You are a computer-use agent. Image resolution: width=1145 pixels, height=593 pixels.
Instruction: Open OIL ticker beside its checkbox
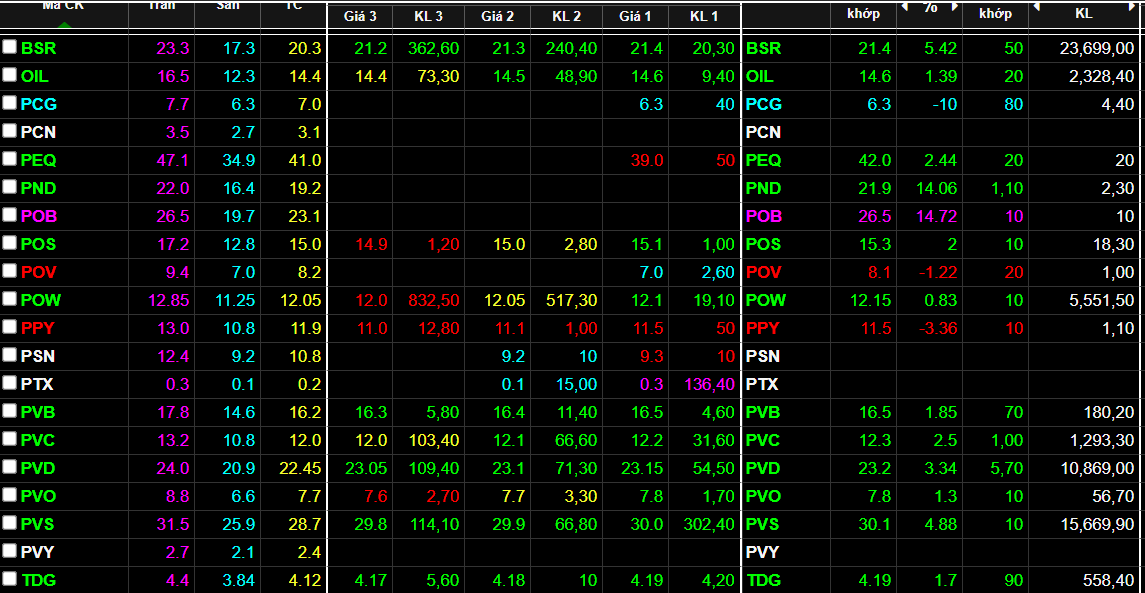click(x=34, y=76)
